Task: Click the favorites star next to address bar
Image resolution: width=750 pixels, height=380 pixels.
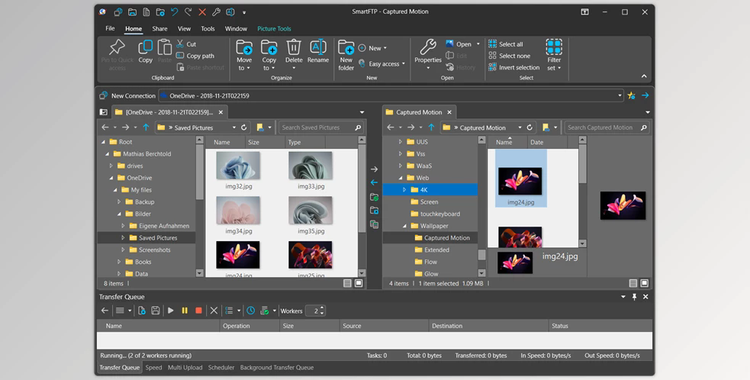Action: tap(631, 96)
